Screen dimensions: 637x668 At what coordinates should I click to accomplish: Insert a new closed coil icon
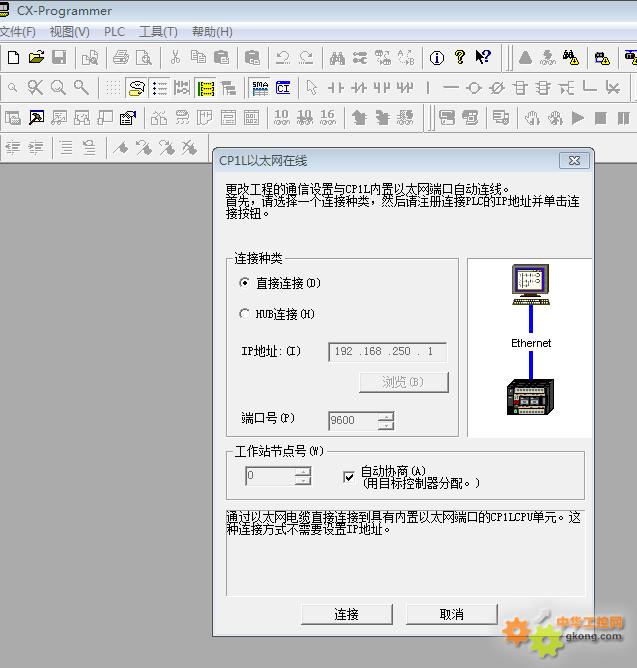coord(497,88)
